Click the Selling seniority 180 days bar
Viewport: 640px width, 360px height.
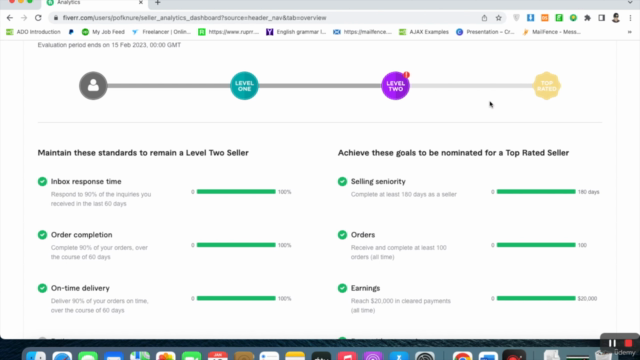pyautogui.click(x=536, y=191)
